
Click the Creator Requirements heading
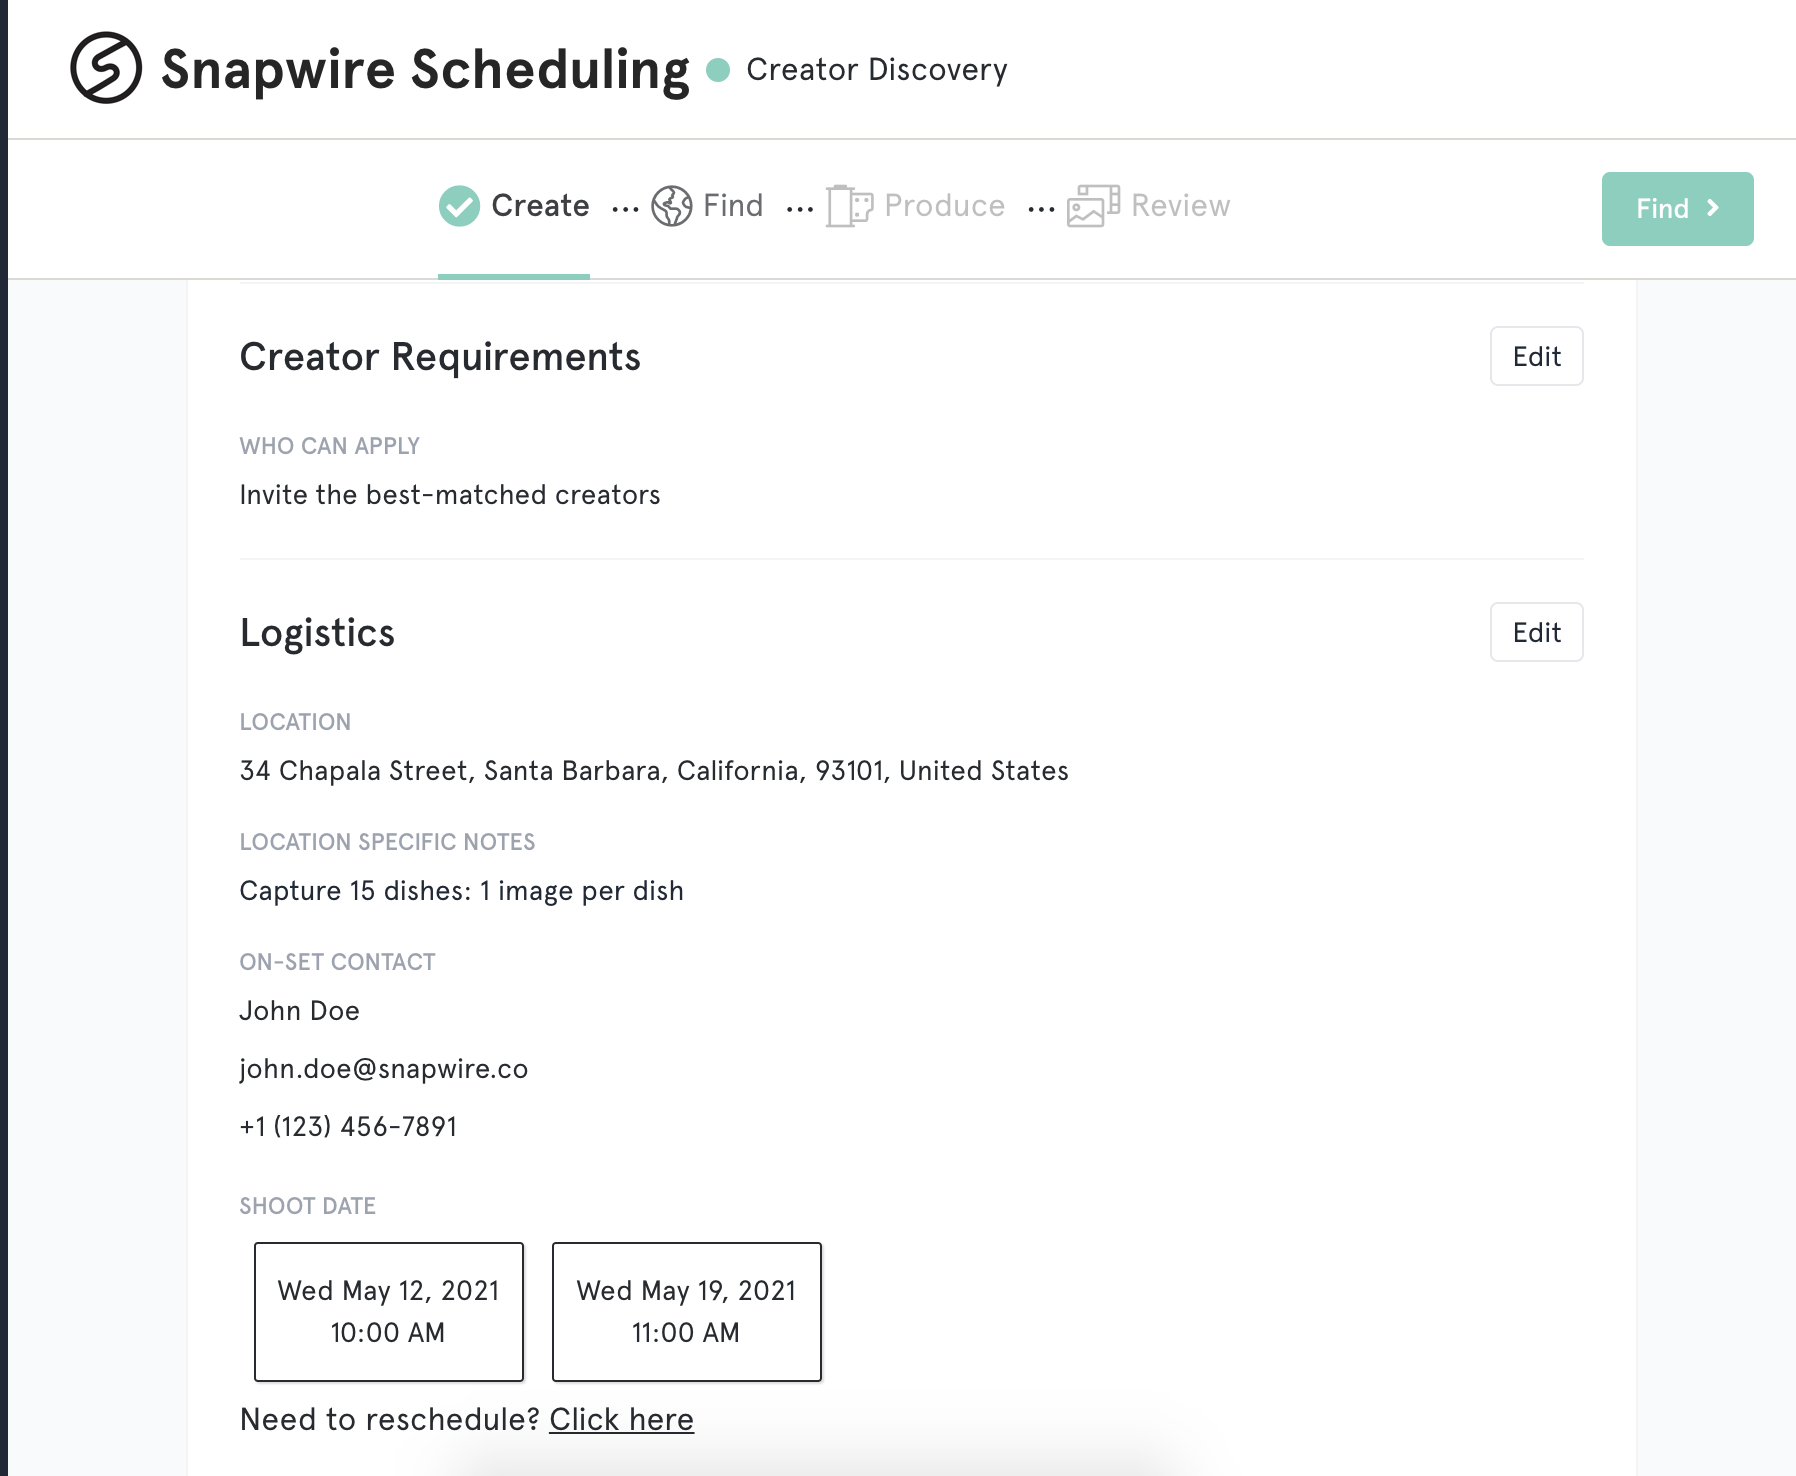[440, 357]
